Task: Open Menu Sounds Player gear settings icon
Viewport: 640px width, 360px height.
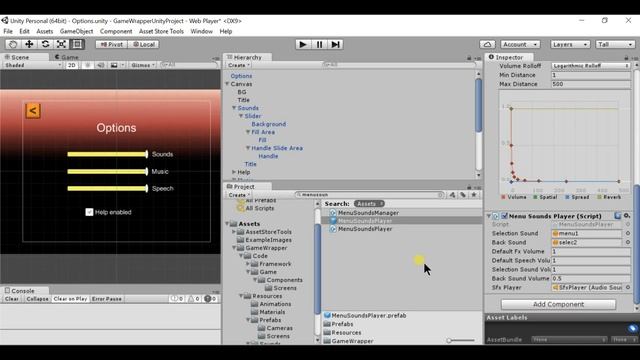Action: pos(627,216)
